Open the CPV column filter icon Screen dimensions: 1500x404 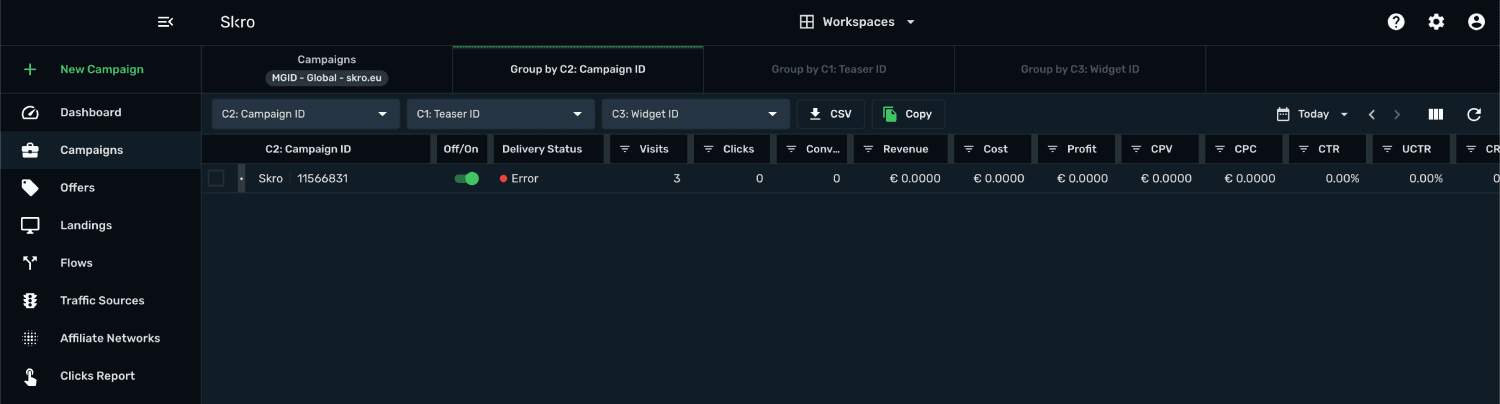1136,149
